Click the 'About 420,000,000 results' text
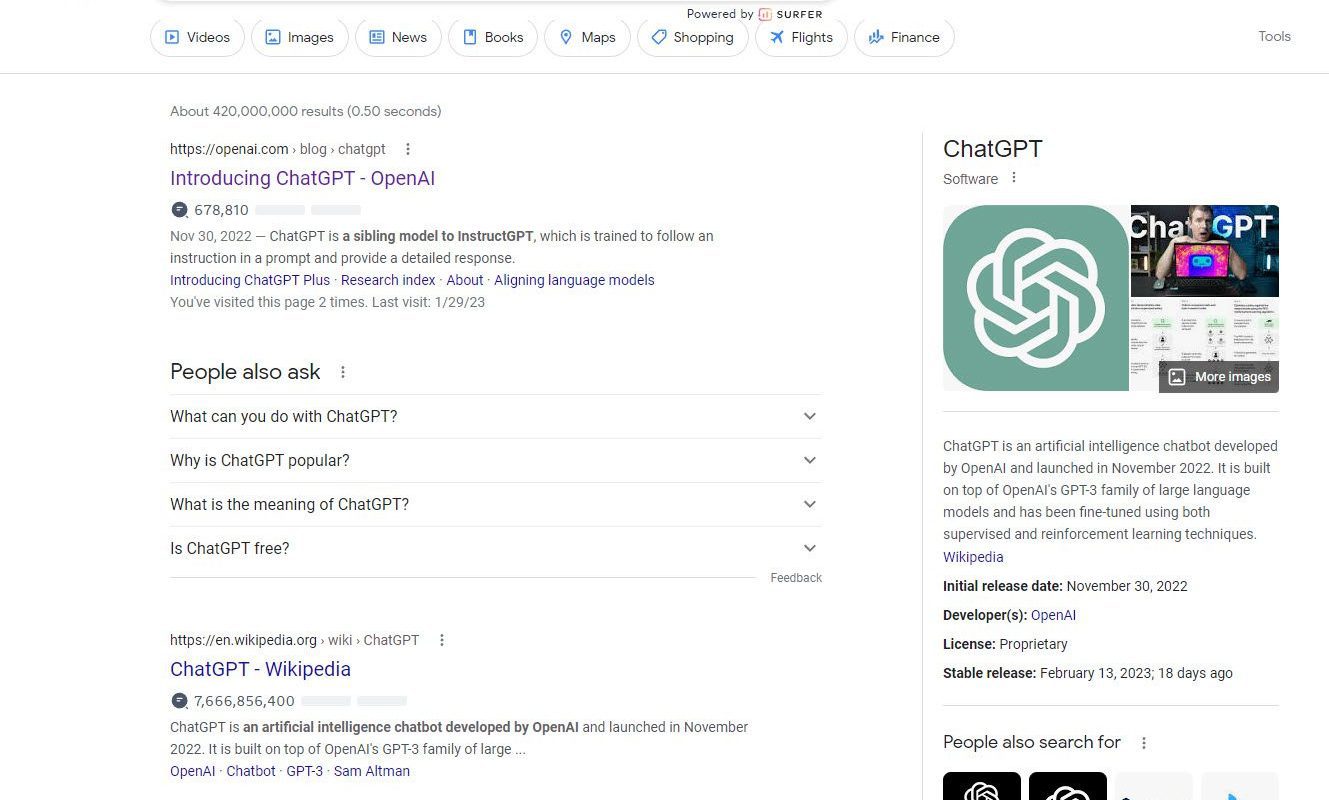 coord(305,111)
